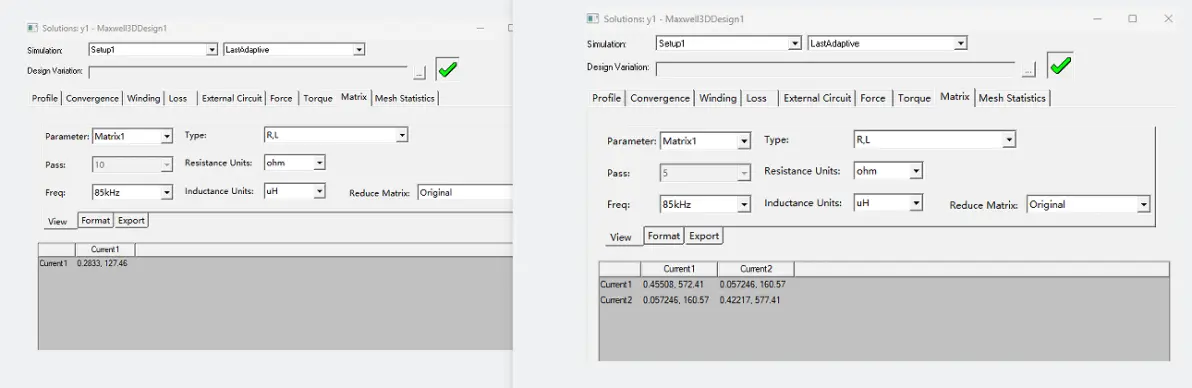1192x388 pixels.
Task: Select cell 0.2833, 127.46 in left table
Action: (103, 263)
